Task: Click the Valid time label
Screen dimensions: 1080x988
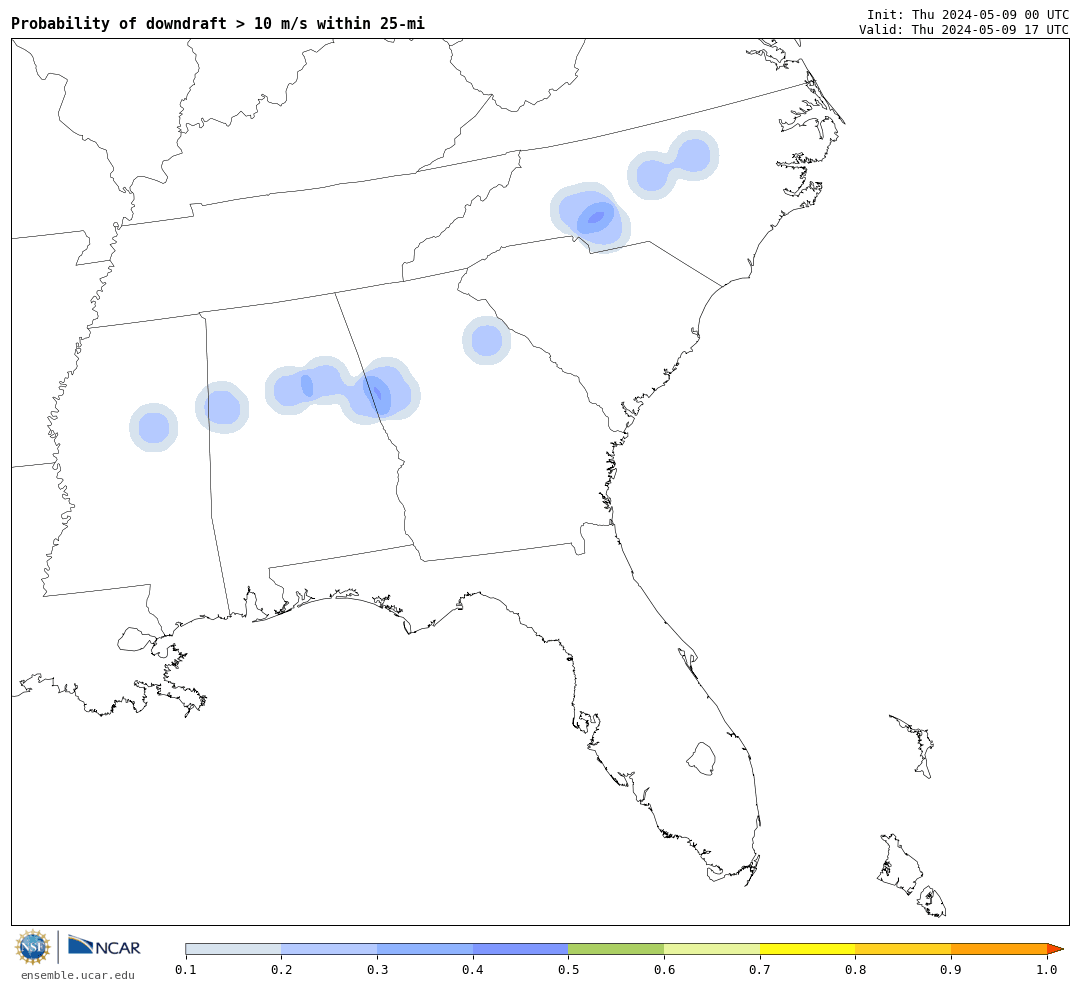Action: 964,30
